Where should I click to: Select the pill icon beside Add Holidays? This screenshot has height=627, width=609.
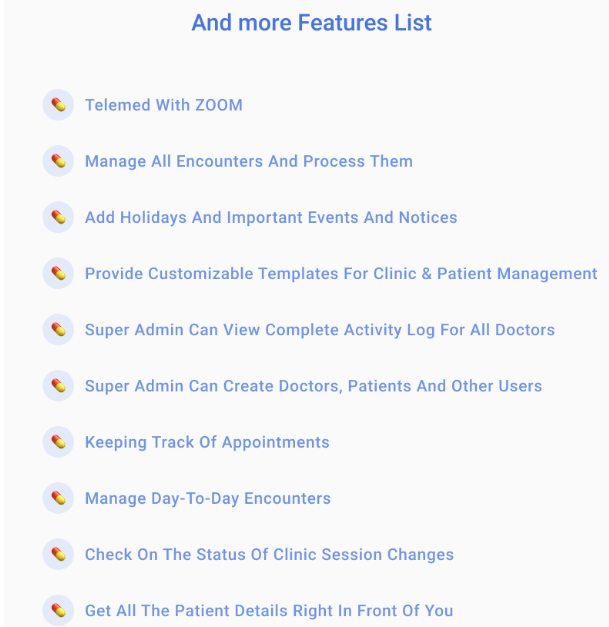58,217
